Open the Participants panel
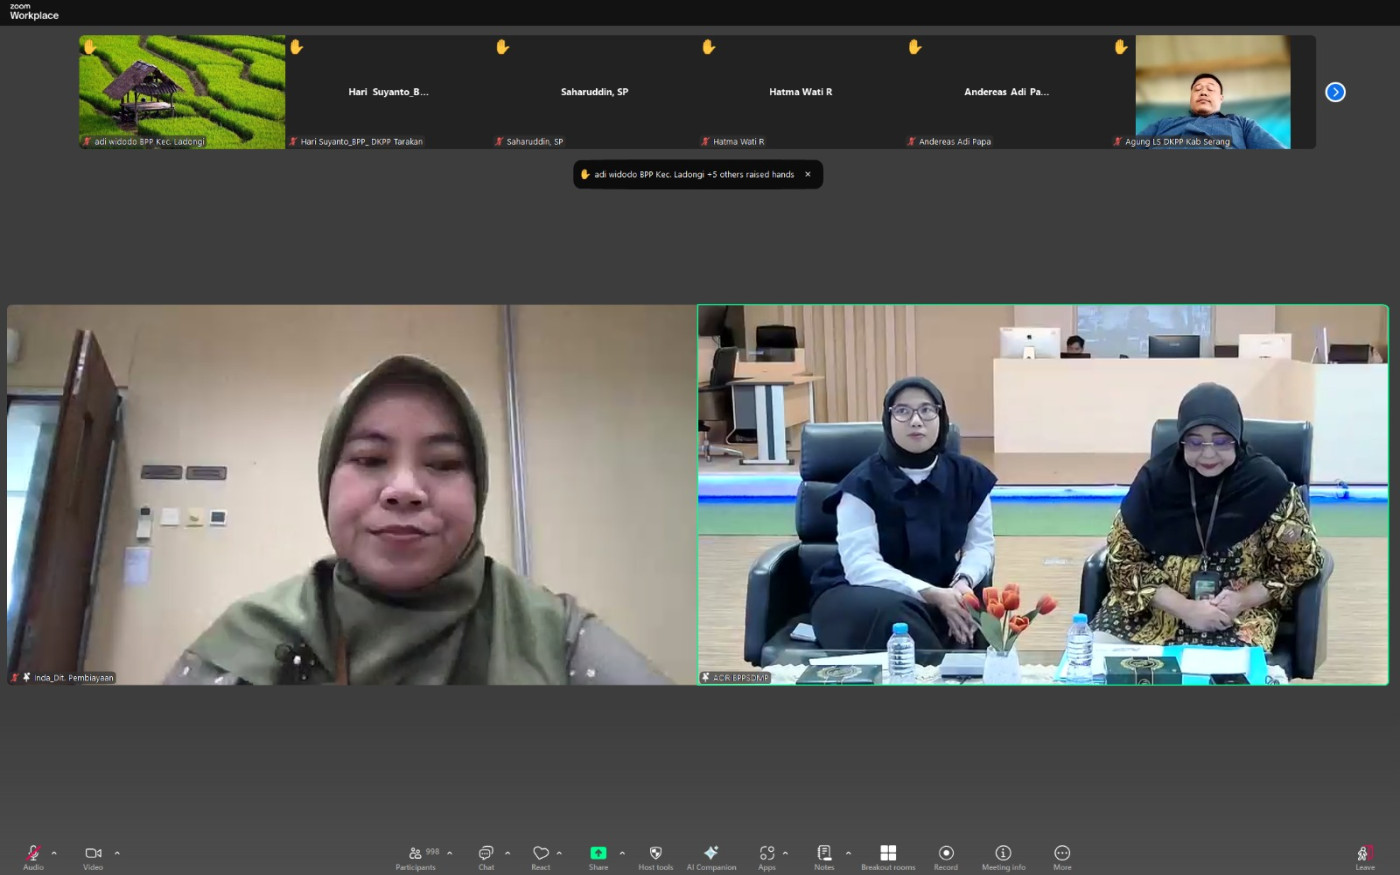1400x875 pixels. [x=416, y=854]
